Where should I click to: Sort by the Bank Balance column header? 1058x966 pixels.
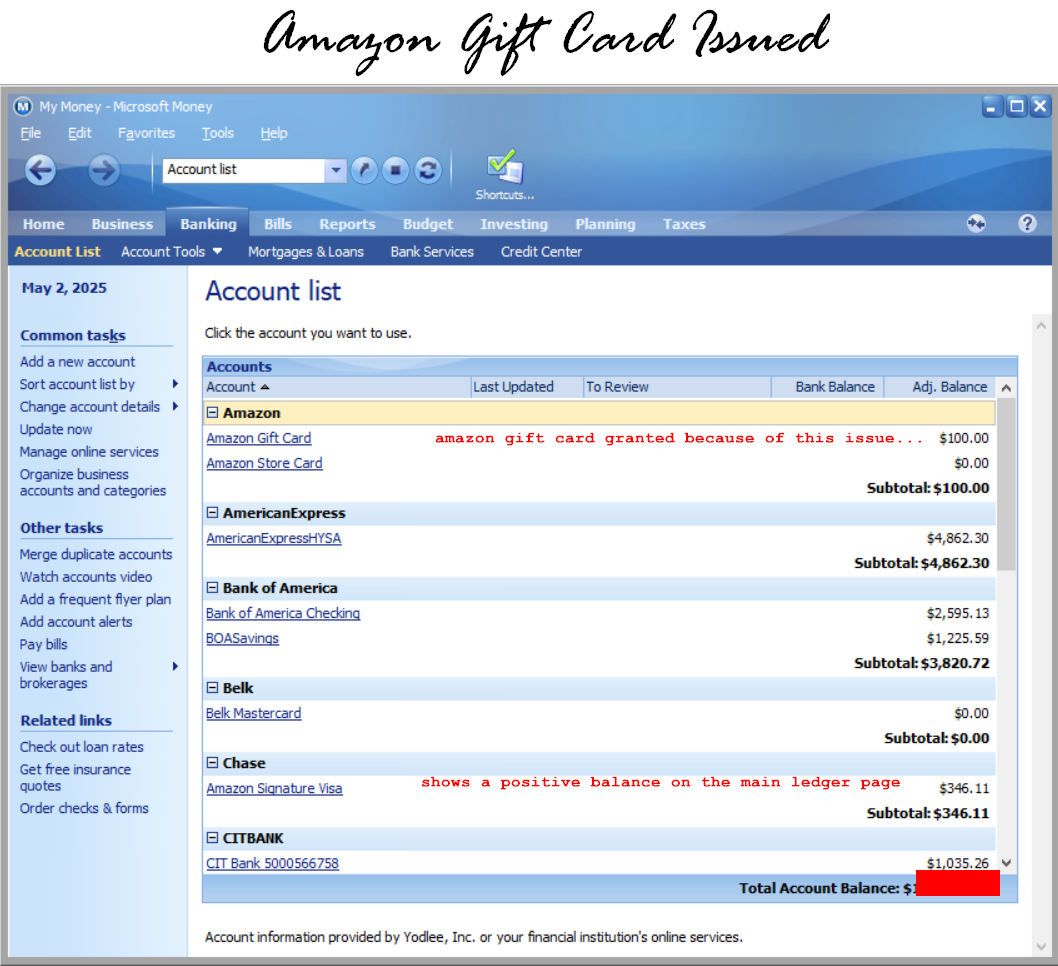click(x=828, y=387)
